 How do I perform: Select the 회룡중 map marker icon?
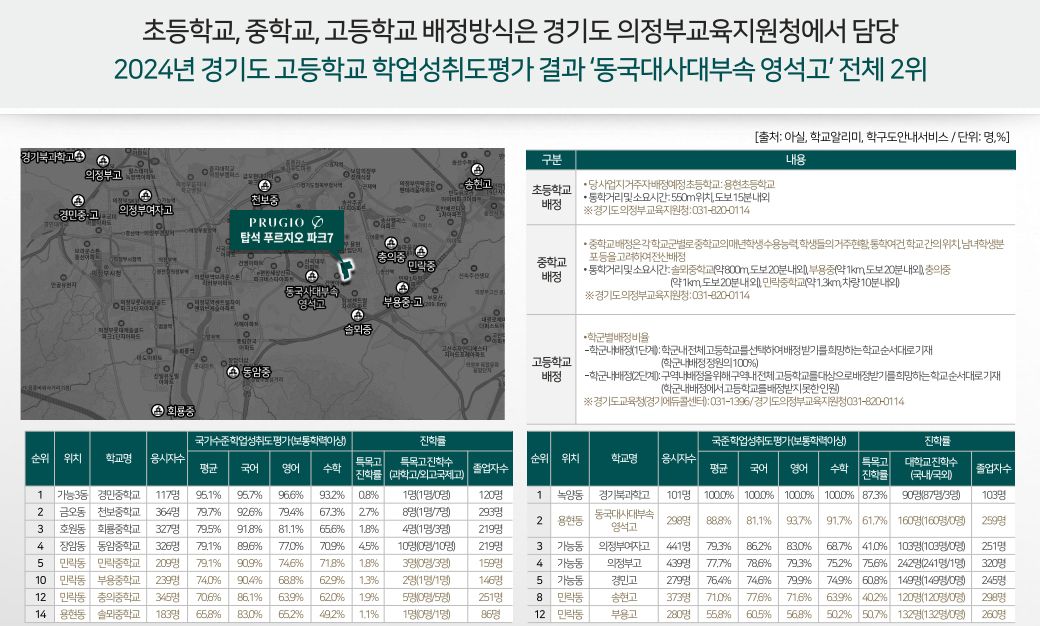click(158, 410)
